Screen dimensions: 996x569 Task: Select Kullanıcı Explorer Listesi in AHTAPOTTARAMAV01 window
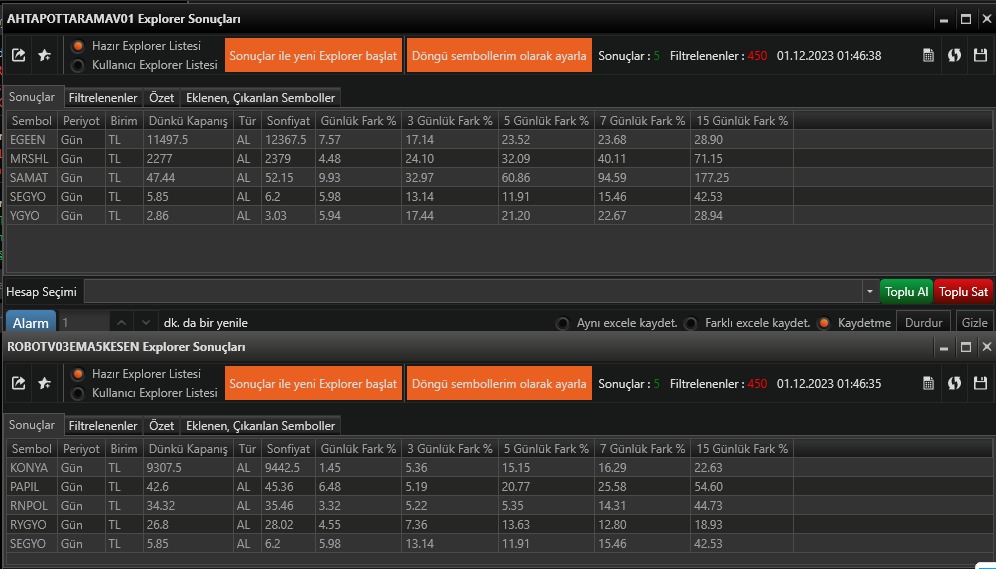tap(78, 65)
